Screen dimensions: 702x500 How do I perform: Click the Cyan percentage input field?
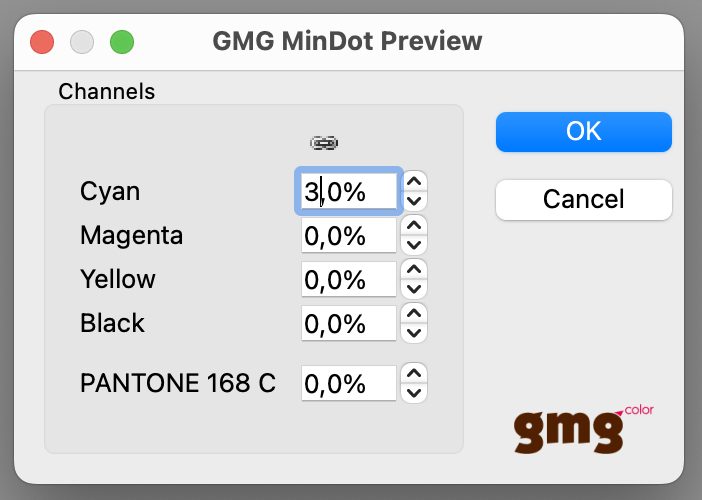(349, 191)
